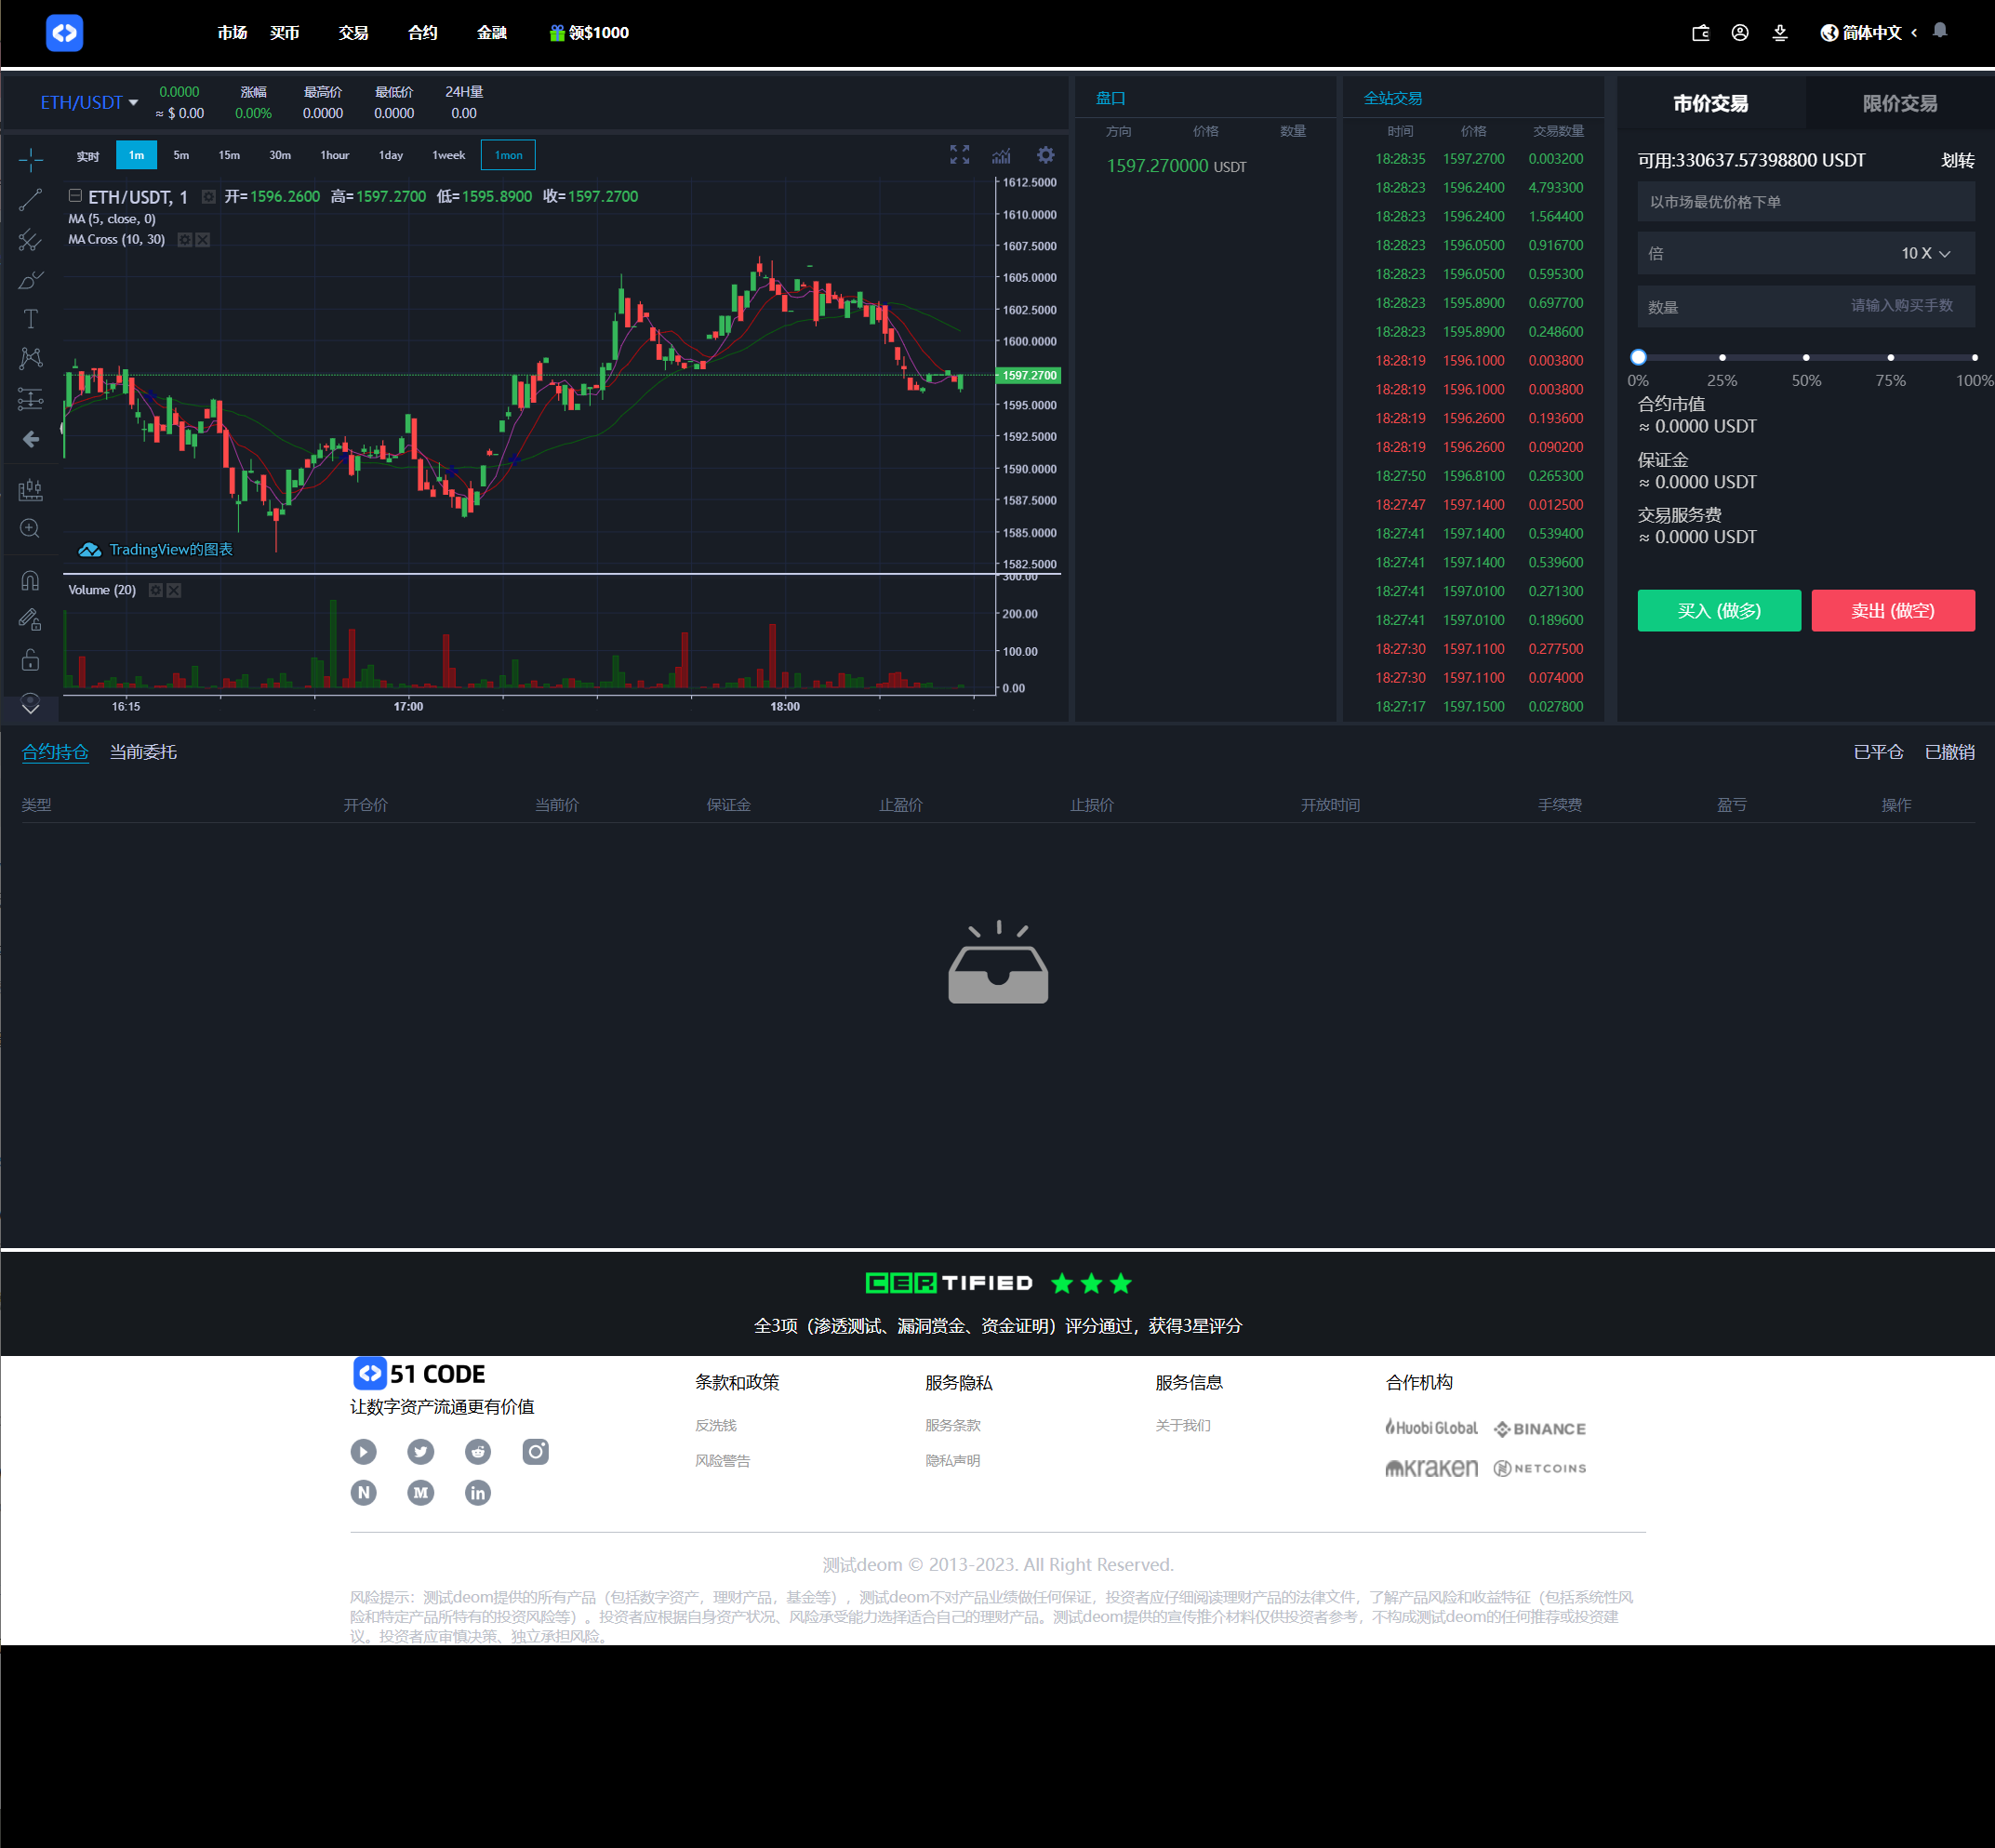Remove the MA Cross indicator
The height and width of the screenshot is (1848, 1995).
[x=203, y=240]
